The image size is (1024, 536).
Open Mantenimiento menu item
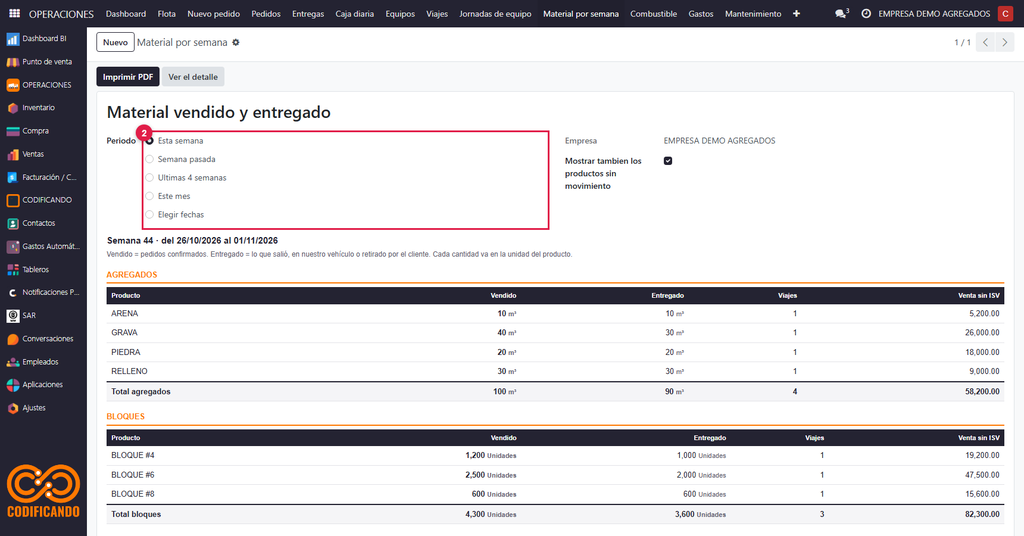753,14
